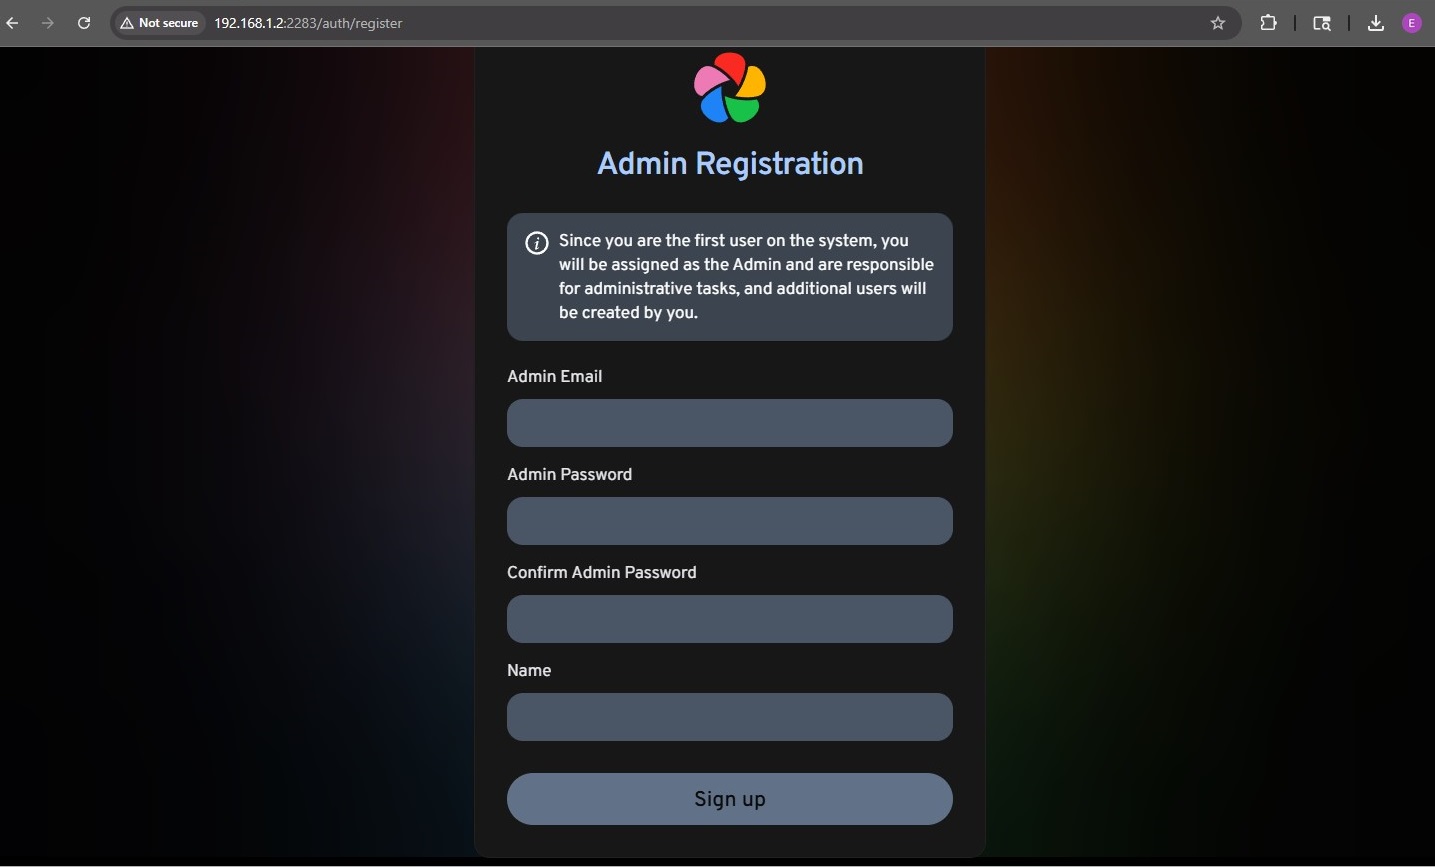The height and width of the screenshot is (867, 1435).
Task: Click the Confirm Admin Password label
Action: (x=602, y=572)
